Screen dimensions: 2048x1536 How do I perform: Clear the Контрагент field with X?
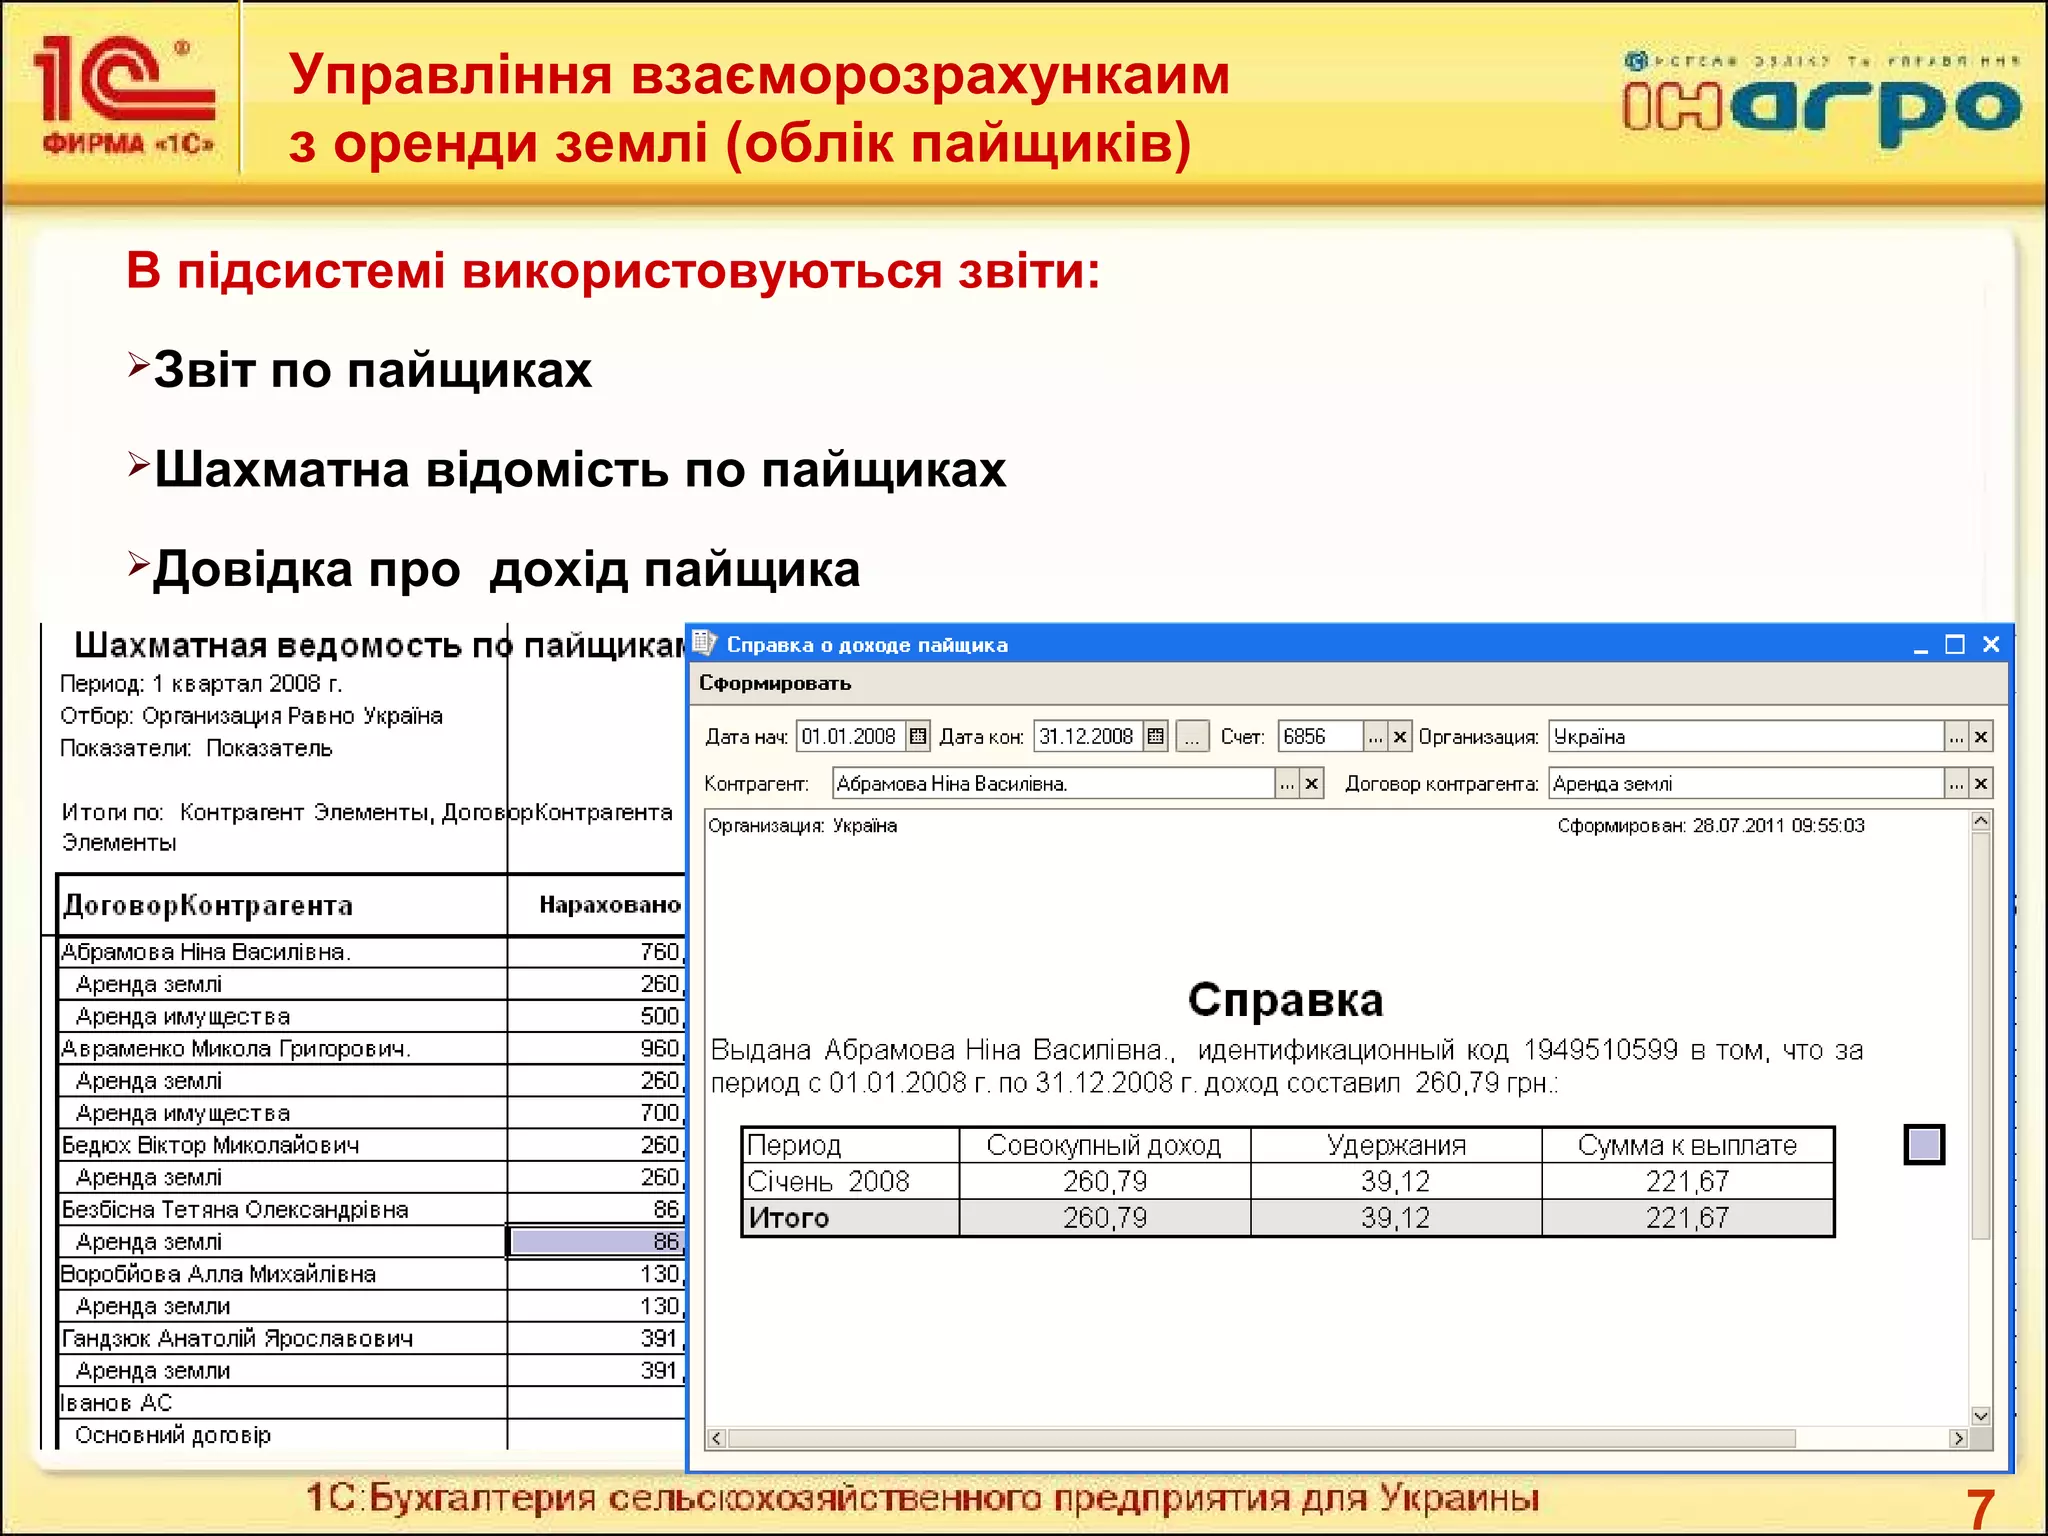click(x=1312, y=784)
